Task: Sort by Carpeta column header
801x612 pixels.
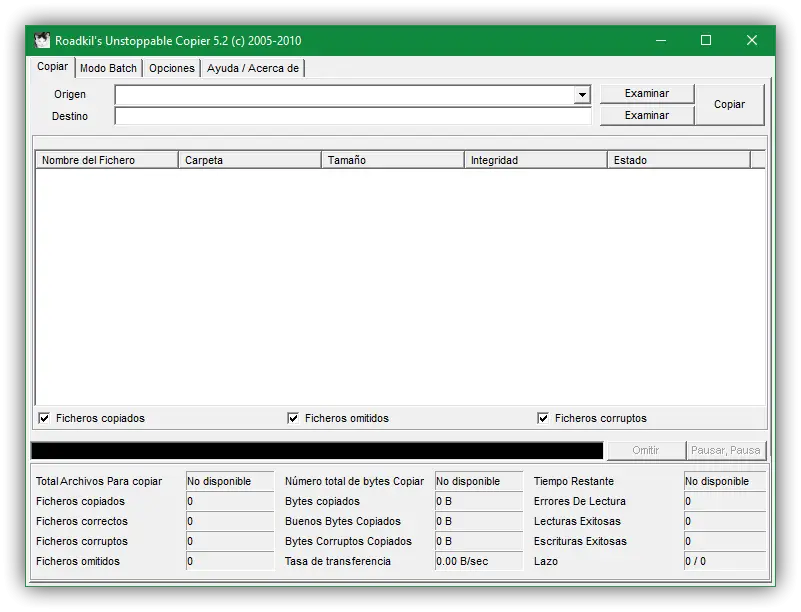Action: click(x=250, y=160)
